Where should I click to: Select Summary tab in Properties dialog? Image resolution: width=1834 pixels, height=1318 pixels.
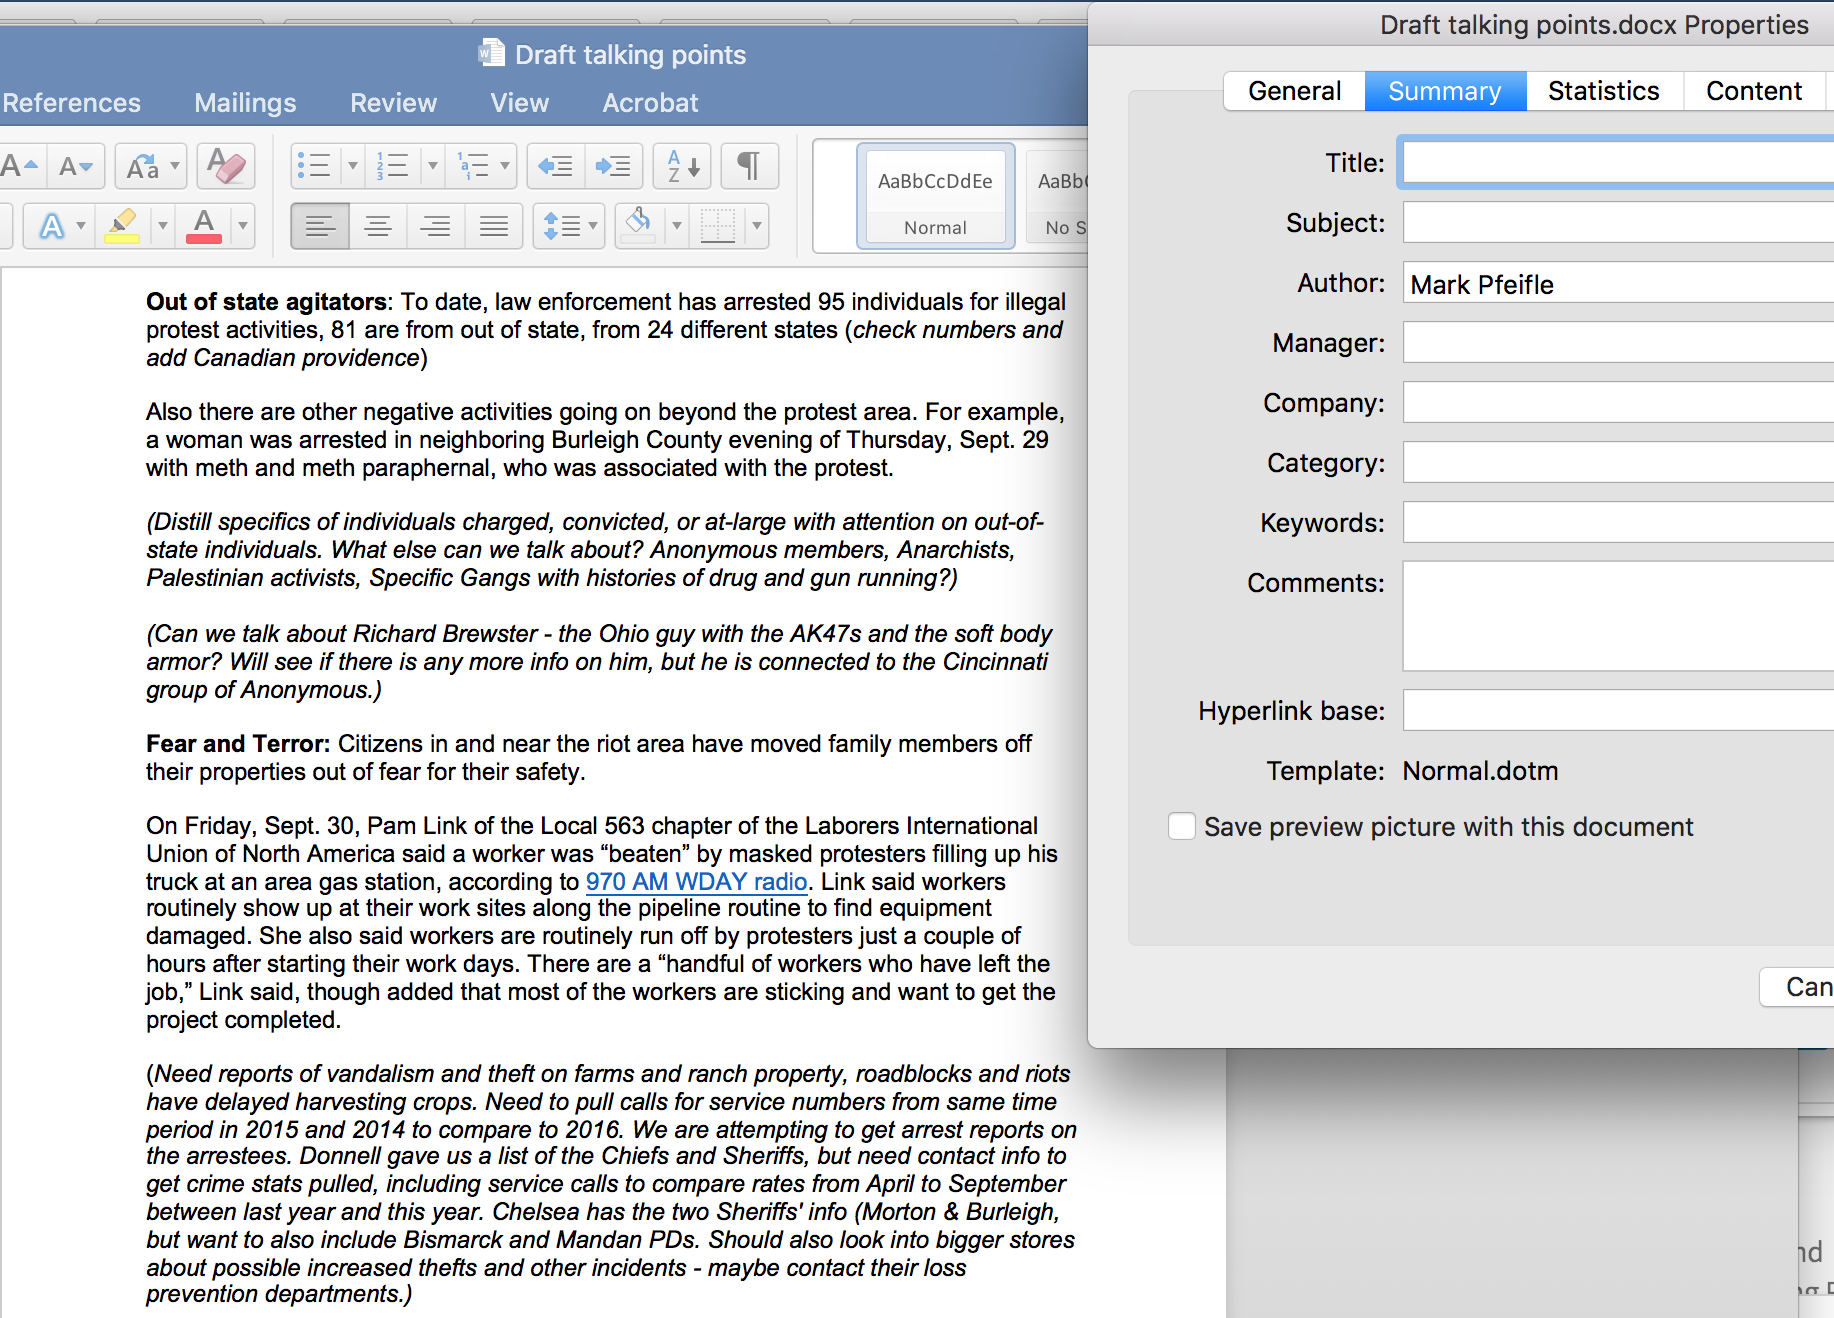[1445, 91]
